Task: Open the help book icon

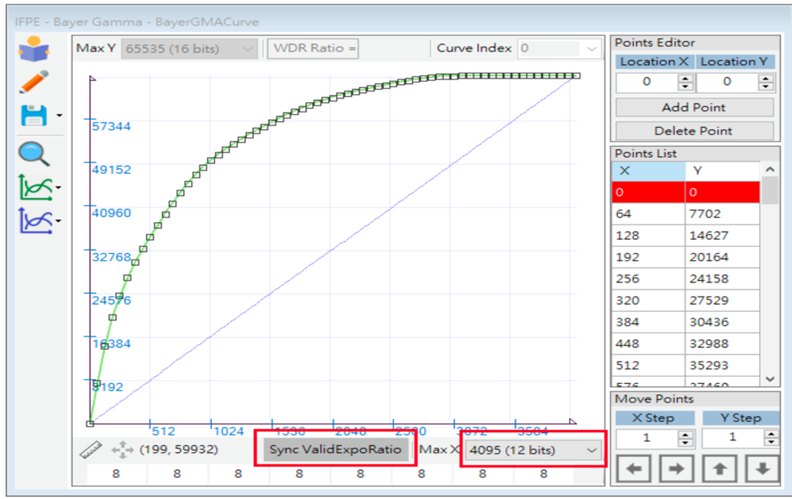Action: (34, 49)
